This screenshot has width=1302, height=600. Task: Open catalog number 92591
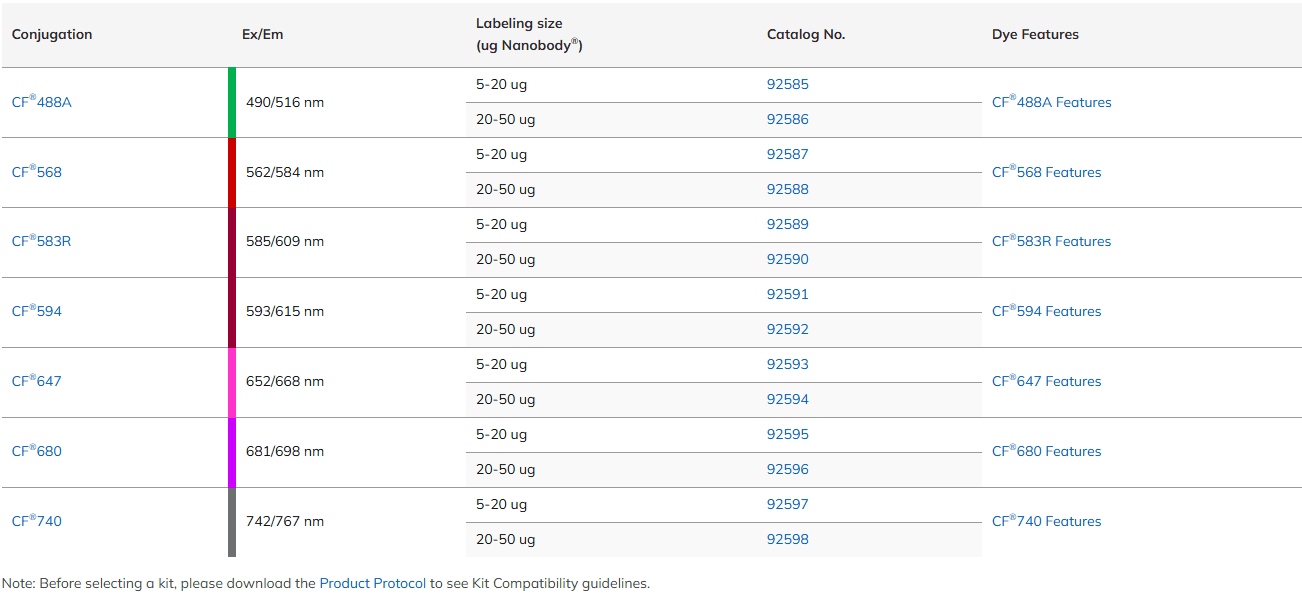(787, 294)
